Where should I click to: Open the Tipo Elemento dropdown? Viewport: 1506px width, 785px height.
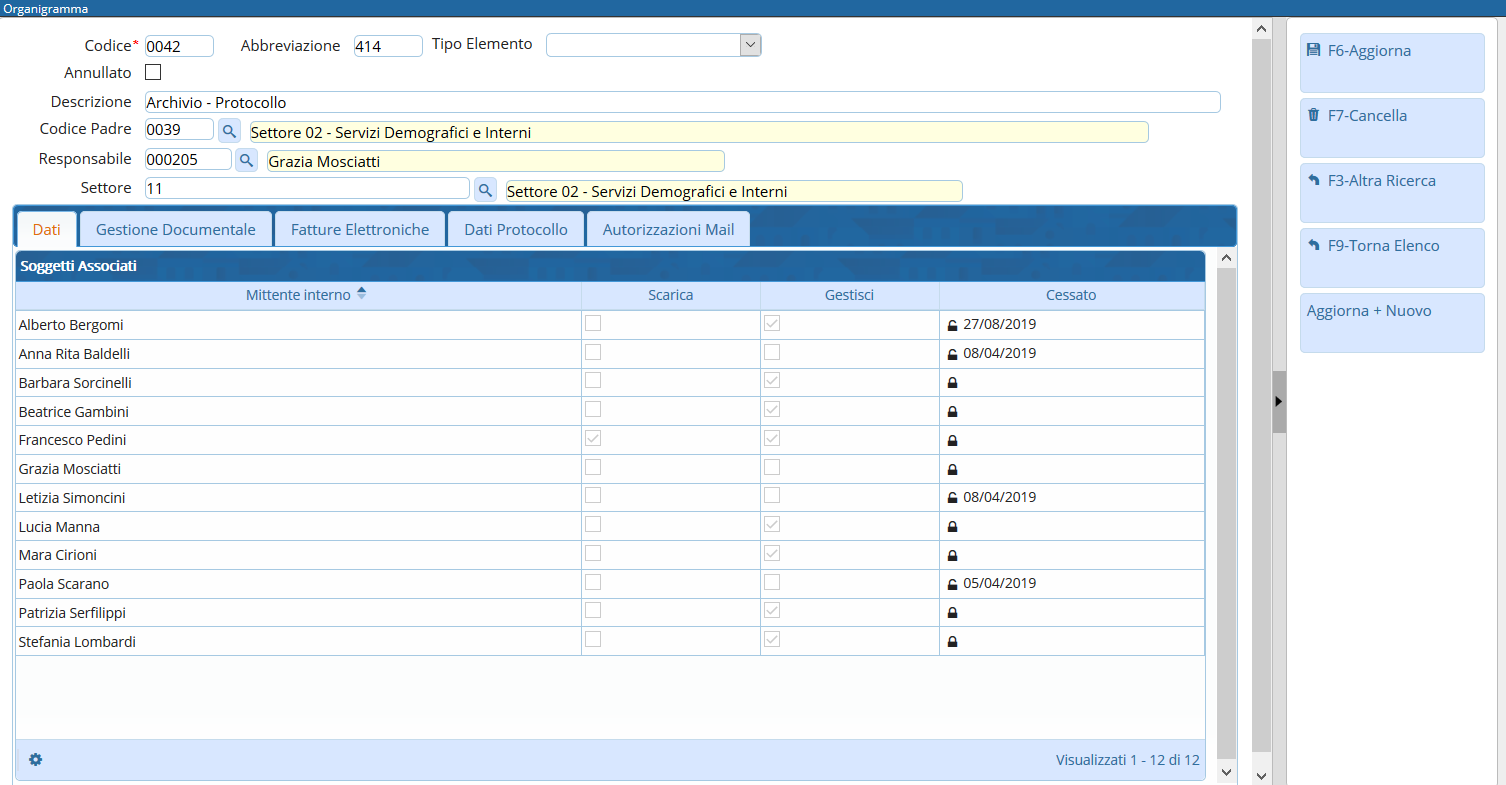pos(750,45)
